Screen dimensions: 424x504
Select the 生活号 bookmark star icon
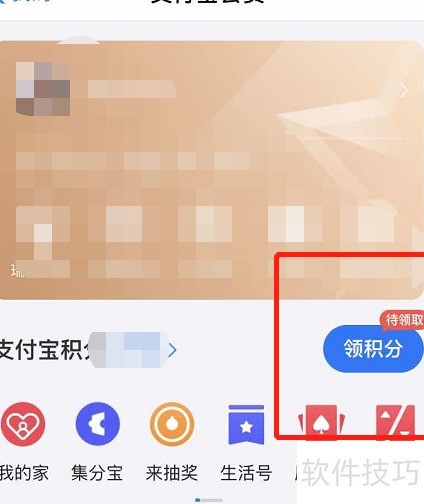click(246, 425)
